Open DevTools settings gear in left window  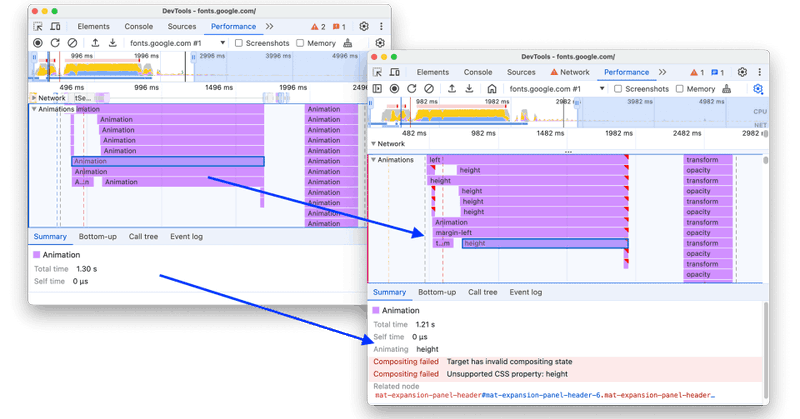(x=364, y=27)
